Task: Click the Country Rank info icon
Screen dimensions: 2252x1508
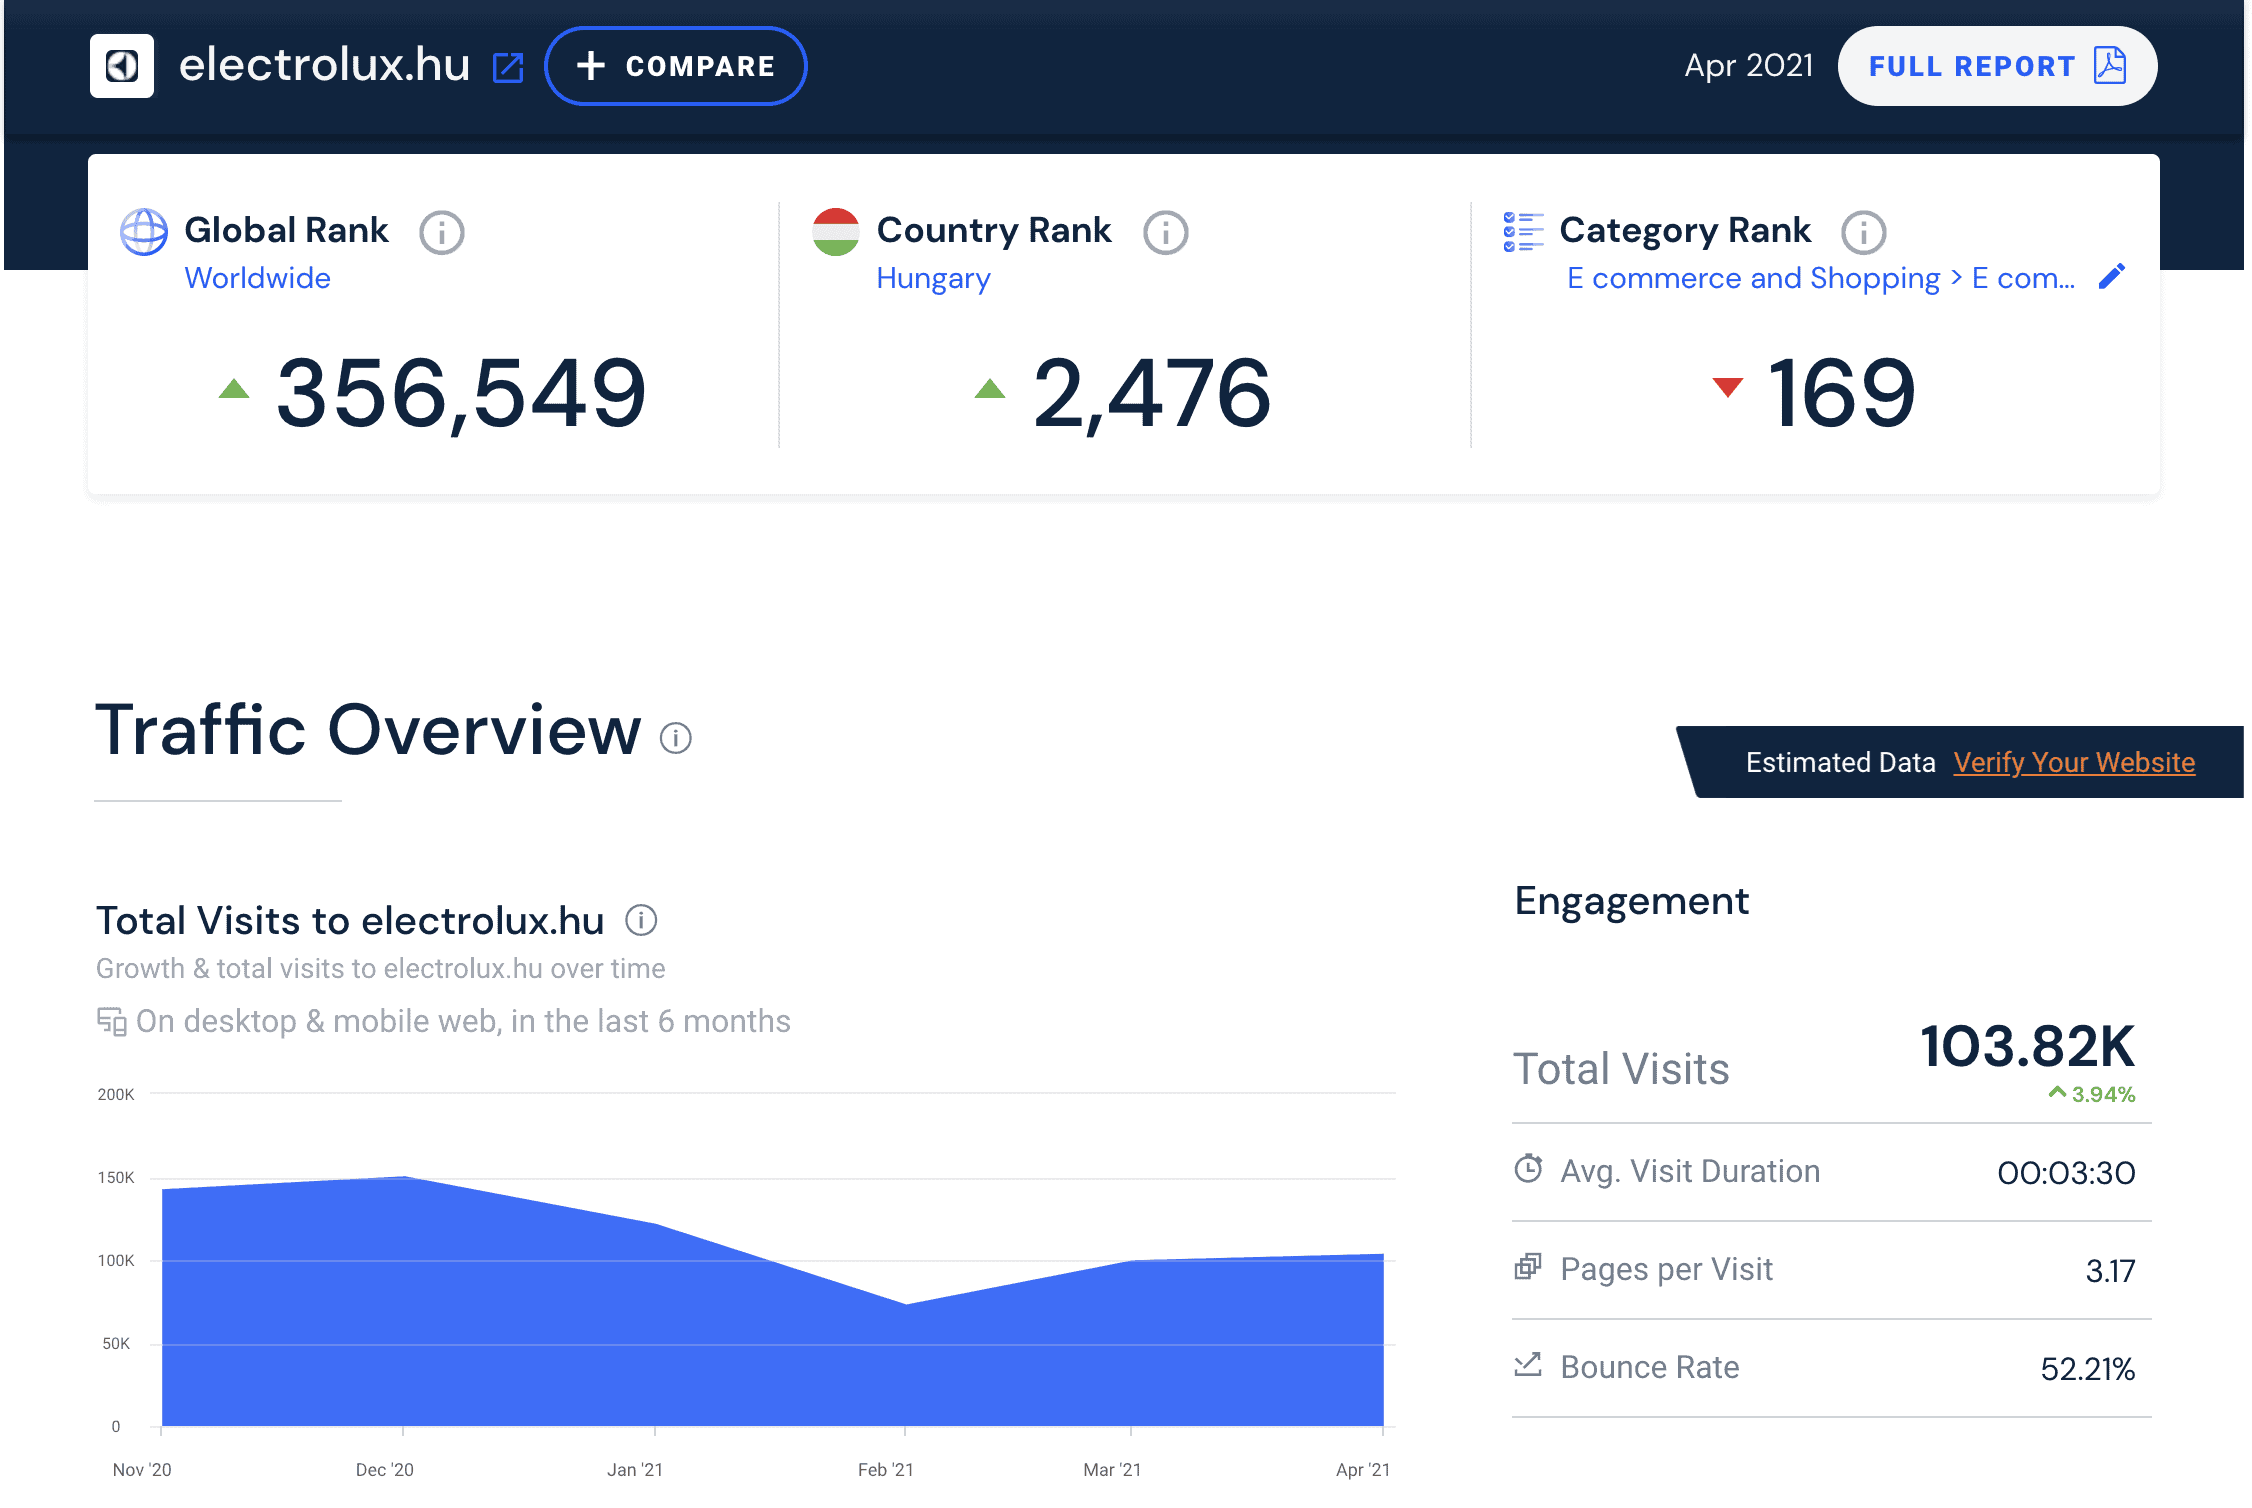Action: pos(1165,233)
